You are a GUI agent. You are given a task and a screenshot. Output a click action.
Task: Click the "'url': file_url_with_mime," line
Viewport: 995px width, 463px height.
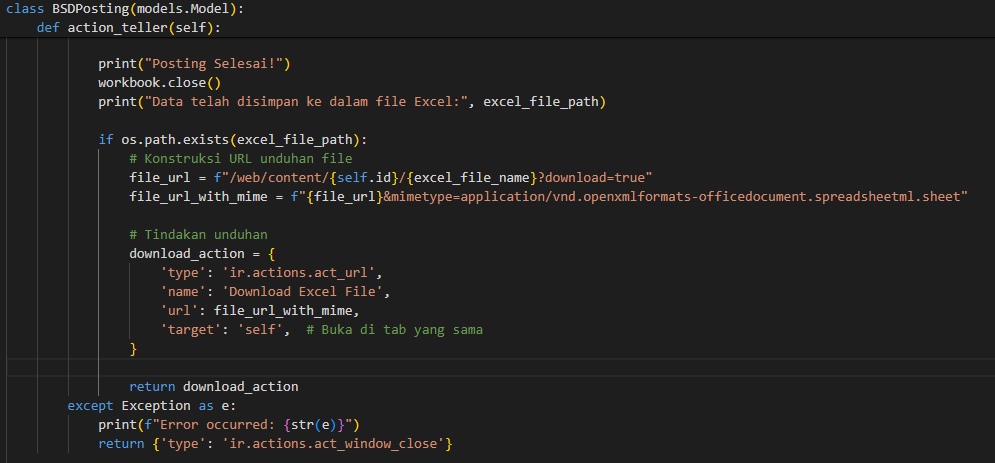pyautogui.click(x=260, y=311)
